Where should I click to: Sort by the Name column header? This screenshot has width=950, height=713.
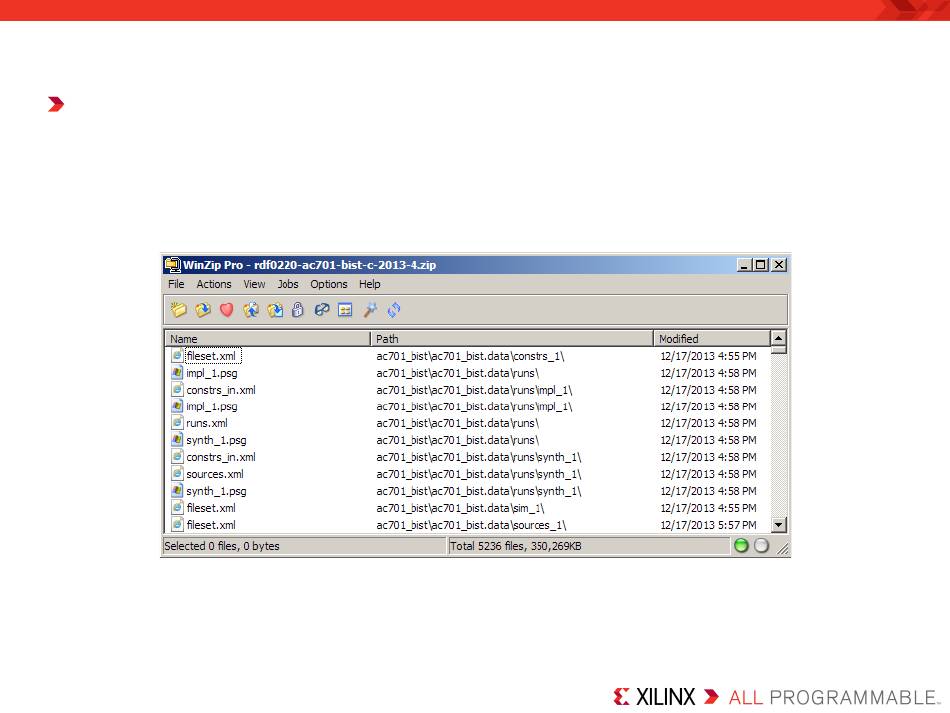267,339
